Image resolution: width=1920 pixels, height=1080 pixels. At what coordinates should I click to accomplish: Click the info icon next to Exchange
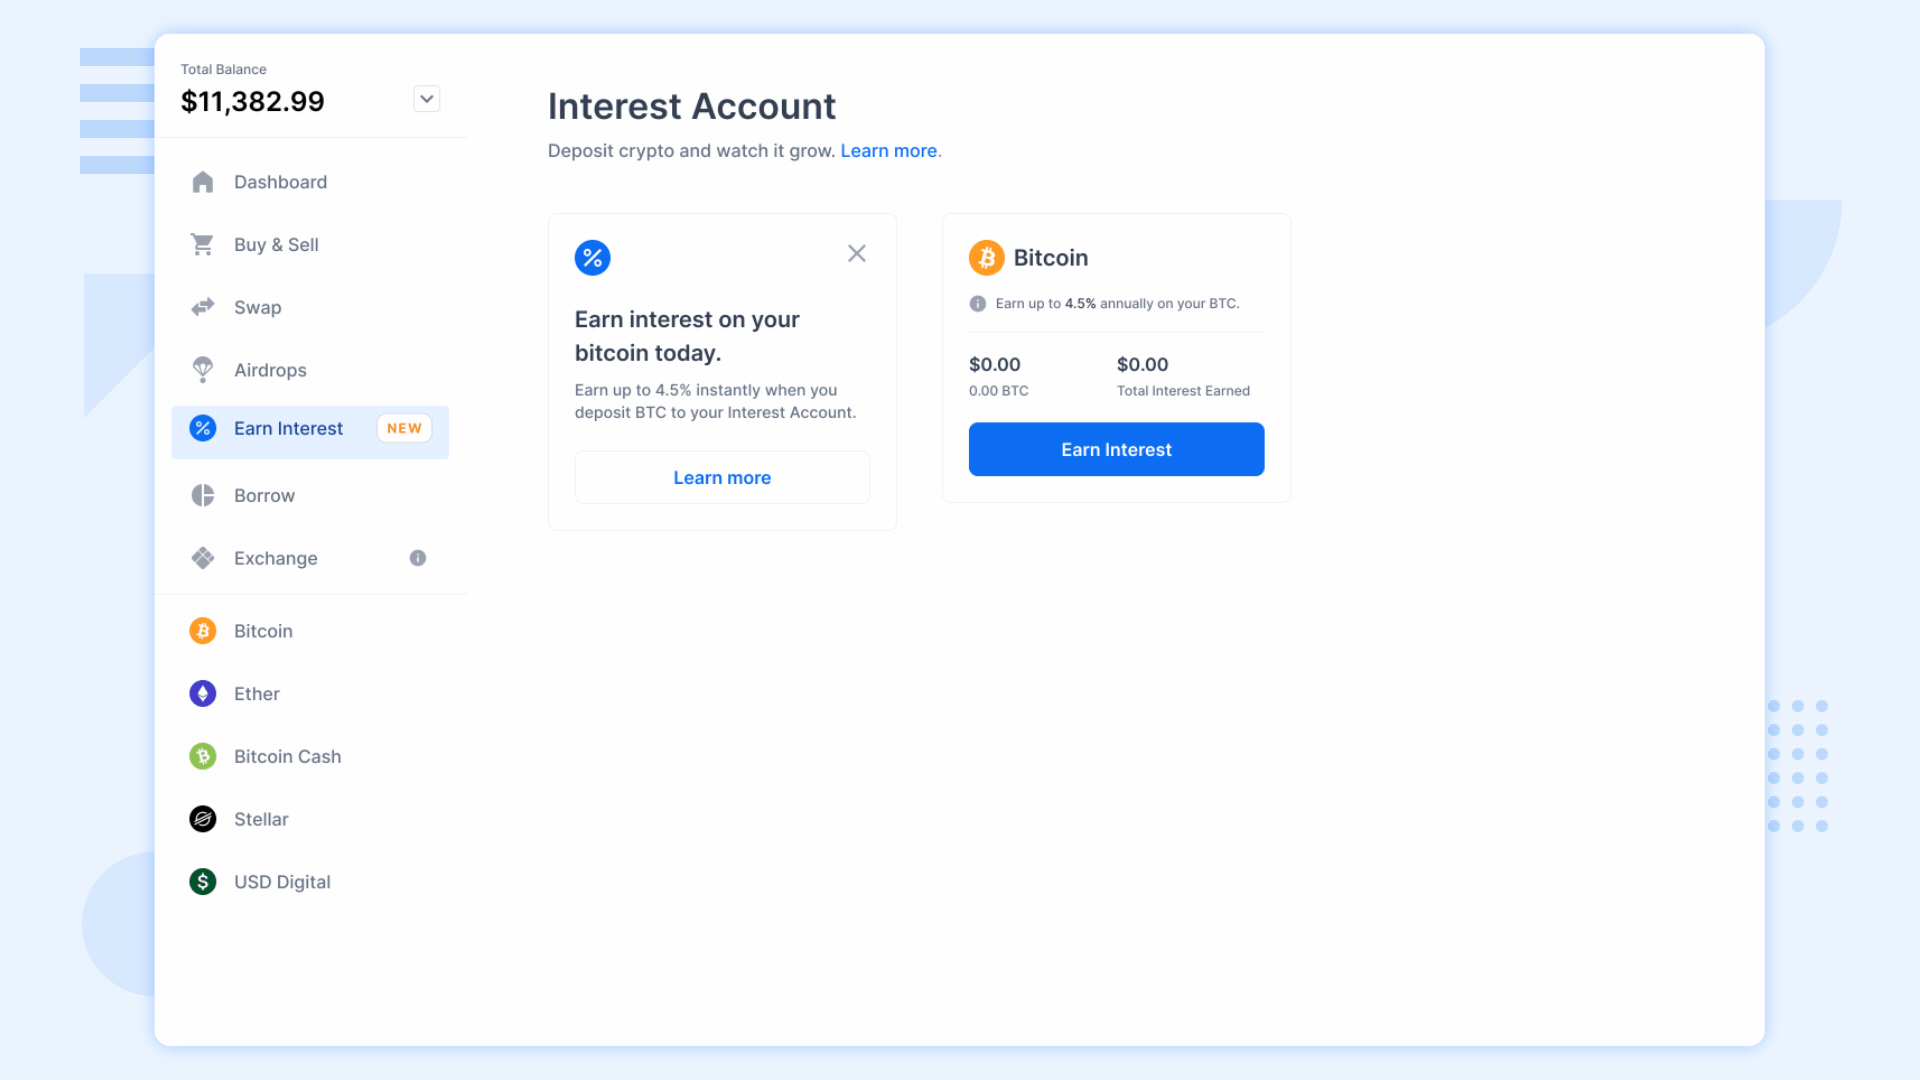pyautogui.click(x=418, y=558)
